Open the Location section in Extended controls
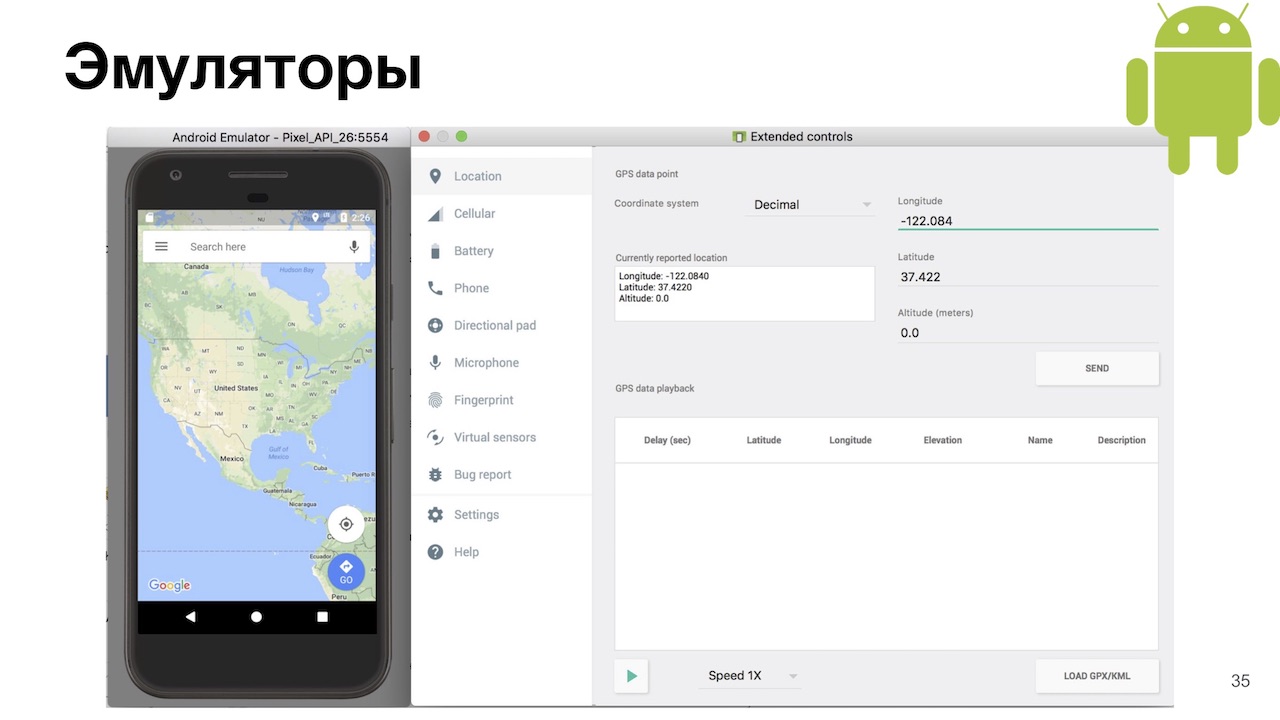1280x720 pixels. [x=502, y=176]
